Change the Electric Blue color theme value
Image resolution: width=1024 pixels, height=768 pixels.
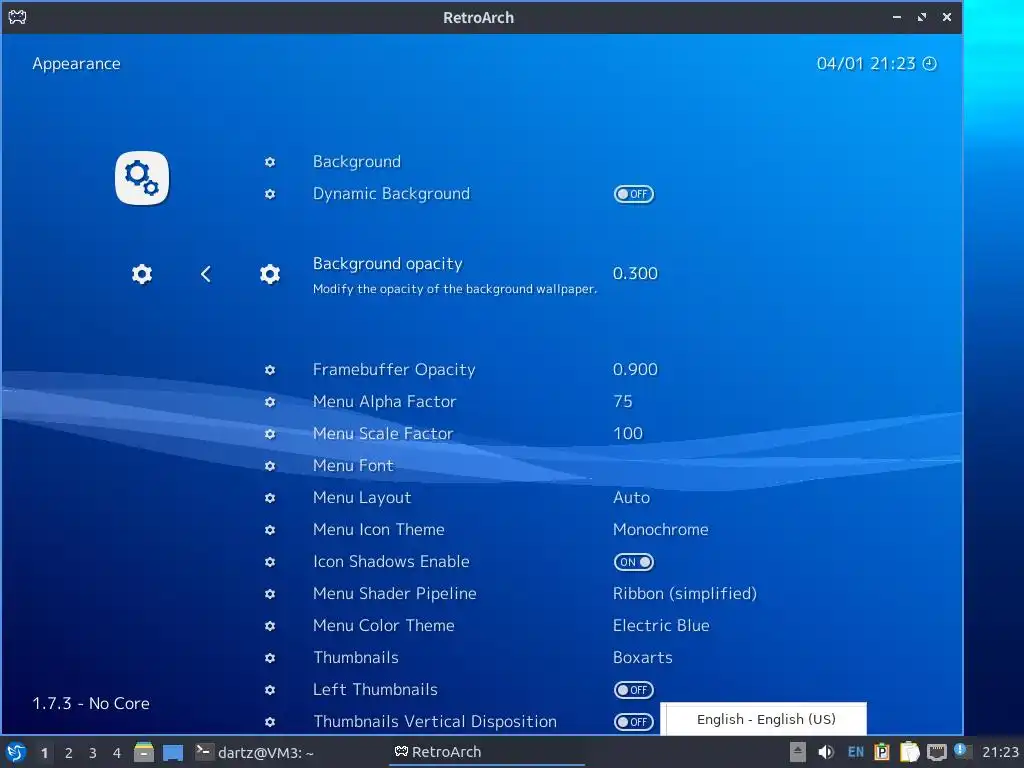(661, 626)
